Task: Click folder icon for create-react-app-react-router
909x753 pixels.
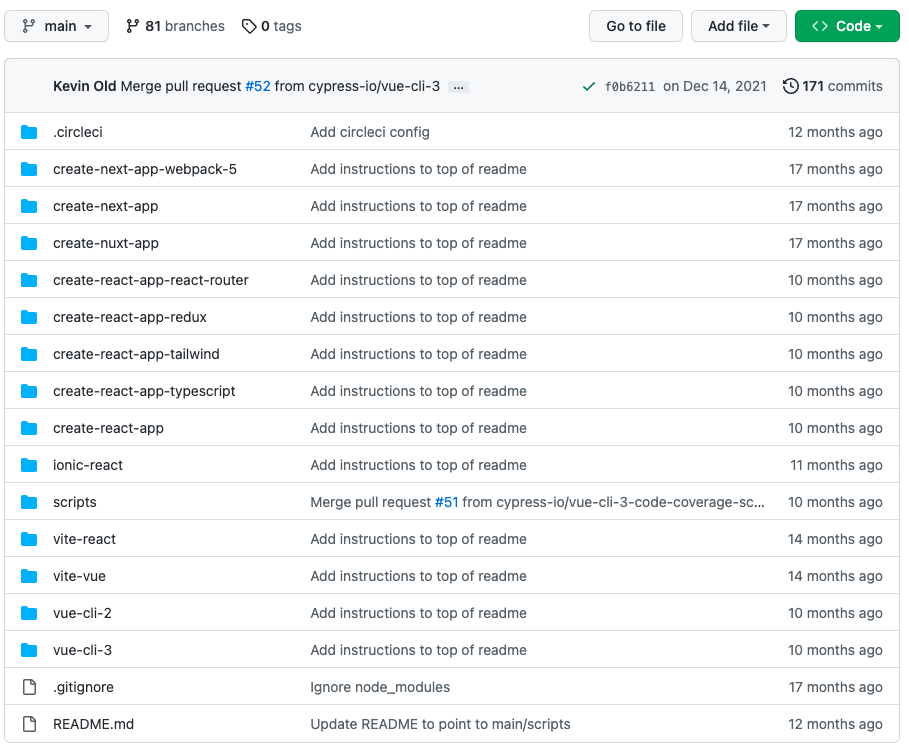Action: (29, 281)
